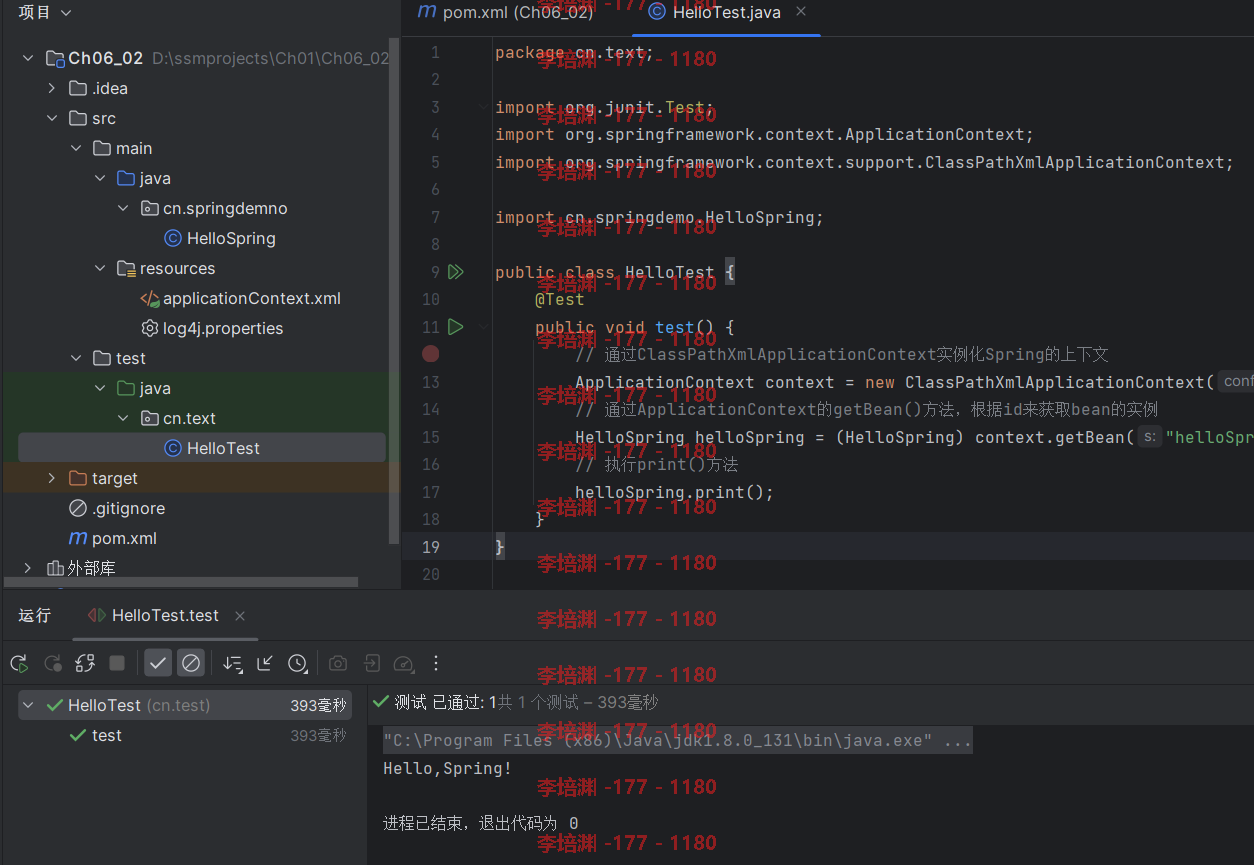This screenshot has height=865, width=1254.
Task: Run HelloTest class from gutter icon on line 9
Action: click(456, 272)
